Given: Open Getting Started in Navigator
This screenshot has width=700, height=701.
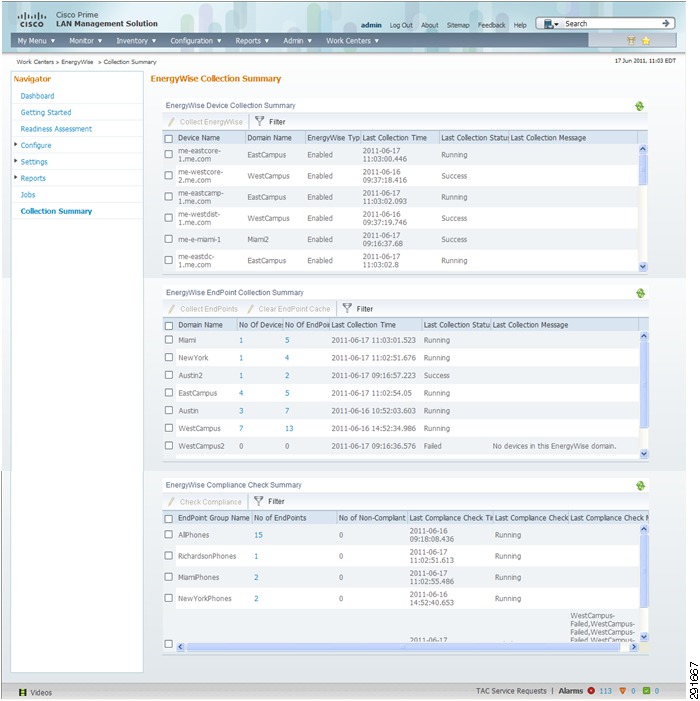Looking at the screenshot, I should pos(46,113).
